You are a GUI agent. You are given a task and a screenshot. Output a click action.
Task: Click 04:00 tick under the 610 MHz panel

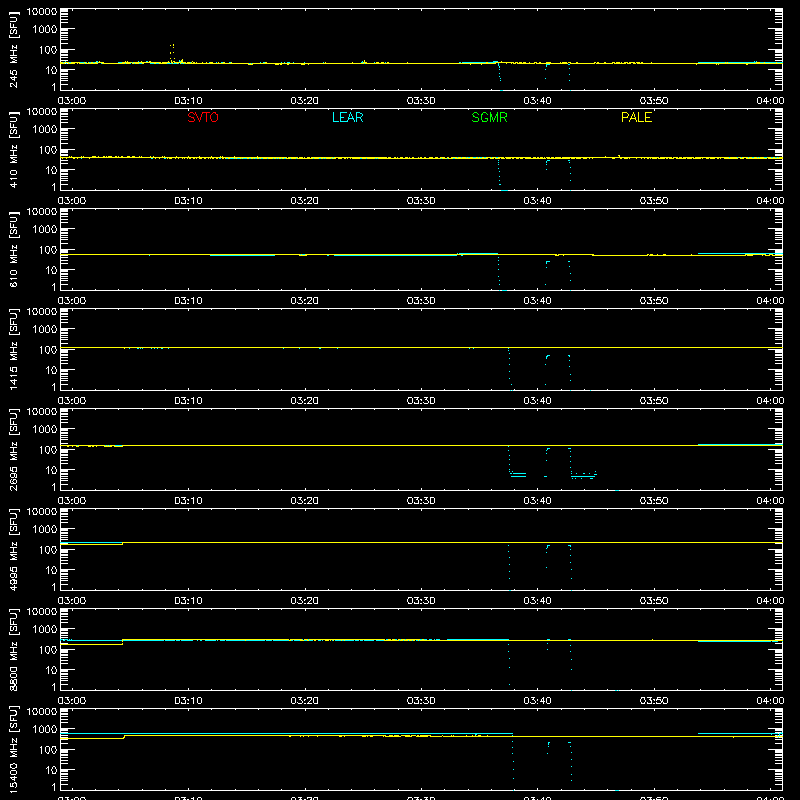pos(770,301)
